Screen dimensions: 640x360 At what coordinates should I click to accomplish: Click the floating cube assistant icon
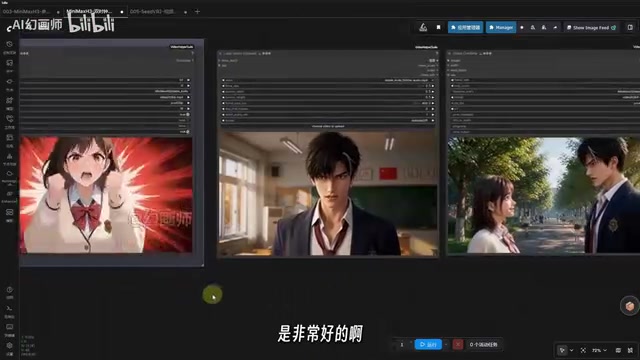point(630,306)
